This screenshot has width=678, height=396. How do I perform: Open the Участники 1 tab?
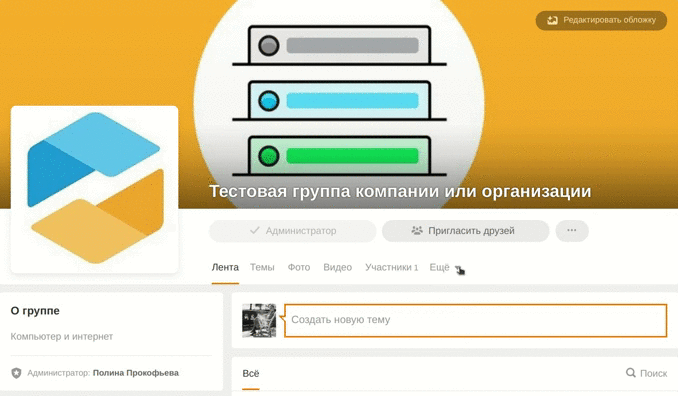391,268
